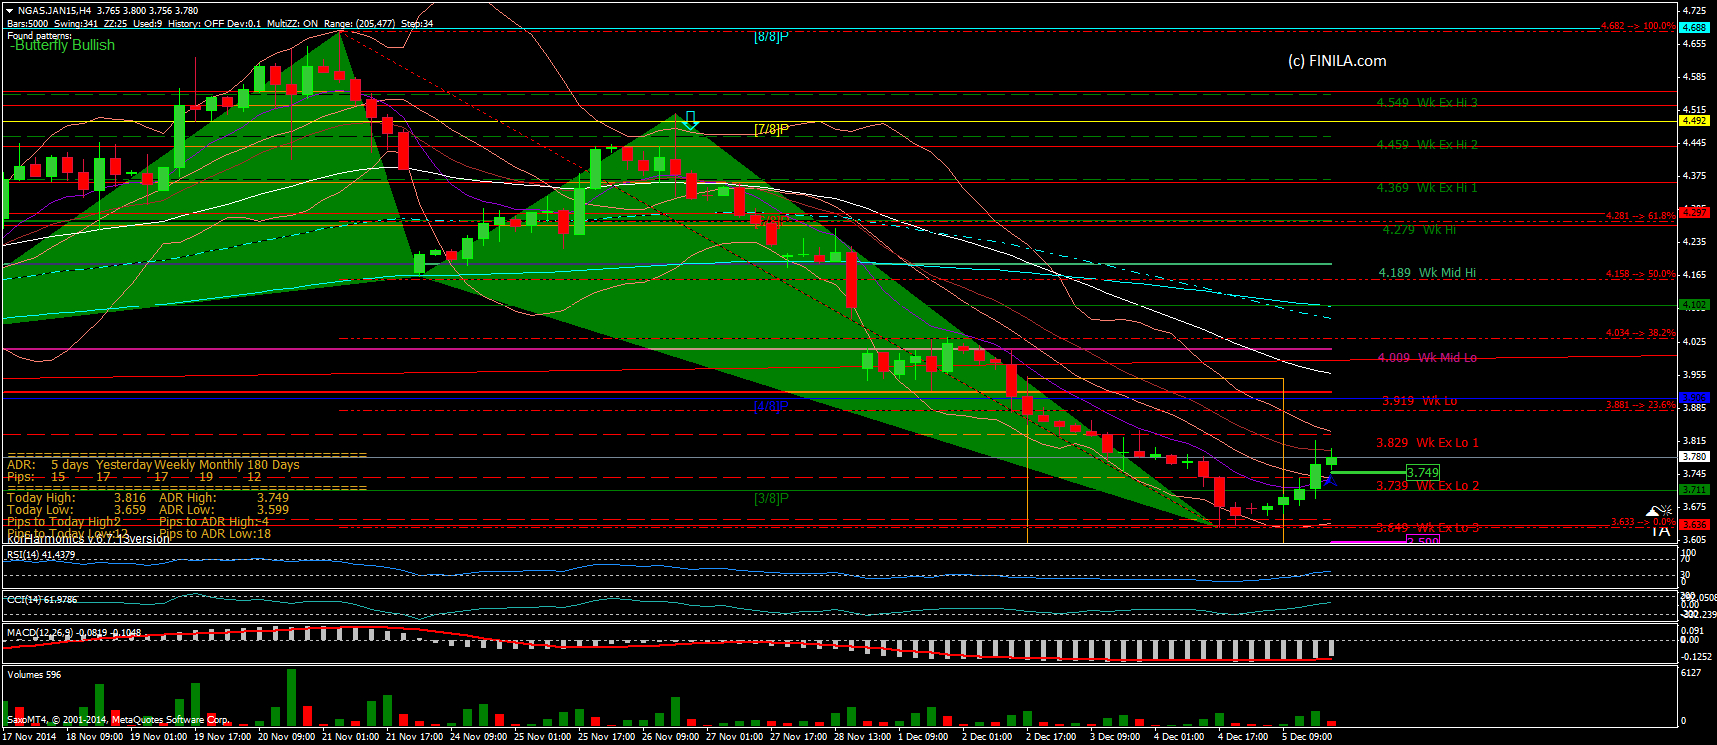Click the [8/8]P Murrey level label
This screenshot has height=745, width=1717.
tap(771, 36)
